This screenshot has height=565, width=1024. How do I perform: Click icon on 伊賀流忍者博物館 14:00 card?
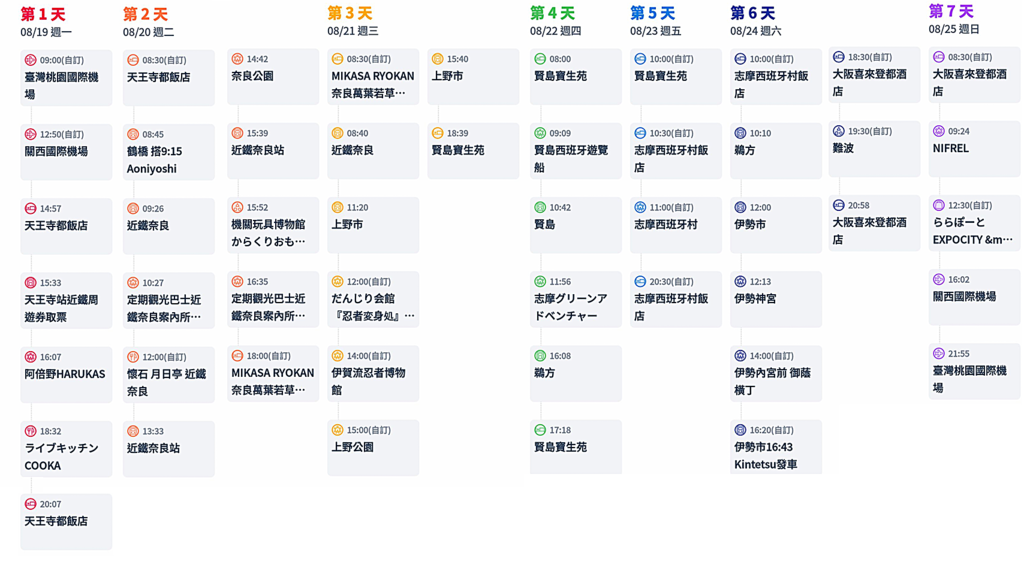click(338, 356)
